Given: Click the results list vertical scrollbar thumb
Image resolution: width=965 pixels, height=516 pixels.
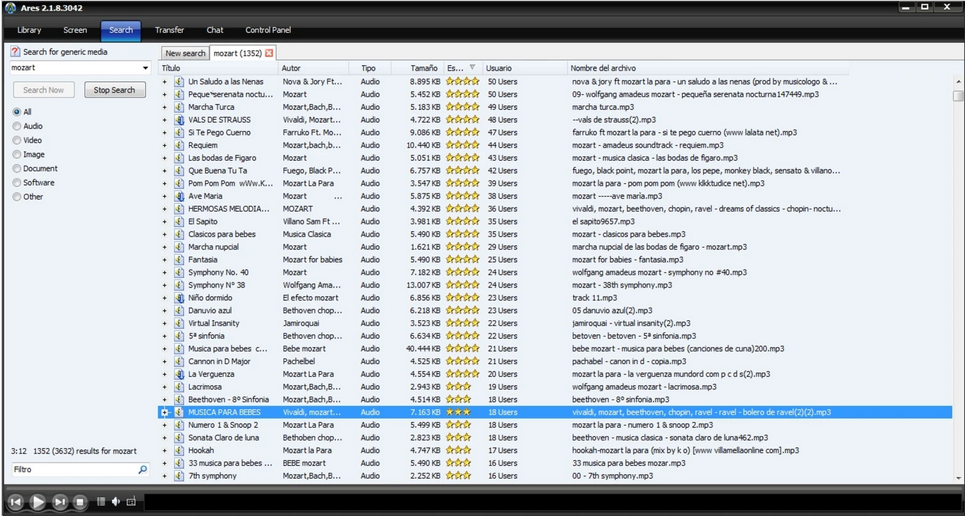Looking at the screenshot, I should (x=958, y=95).
